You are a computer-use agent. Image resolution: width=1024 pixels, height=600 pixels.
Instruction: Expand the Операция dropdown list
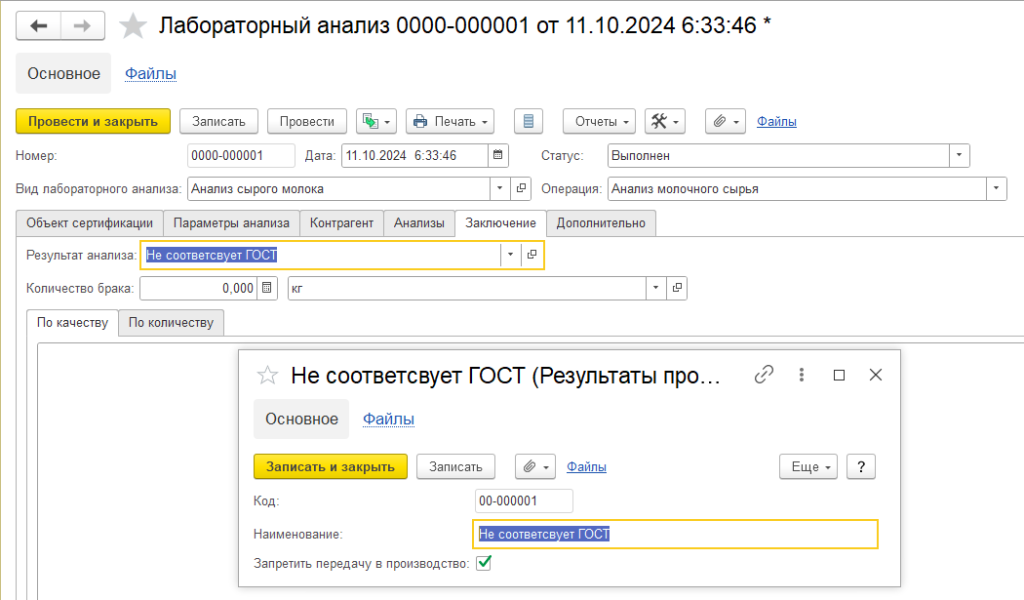[x=996, y=188]
